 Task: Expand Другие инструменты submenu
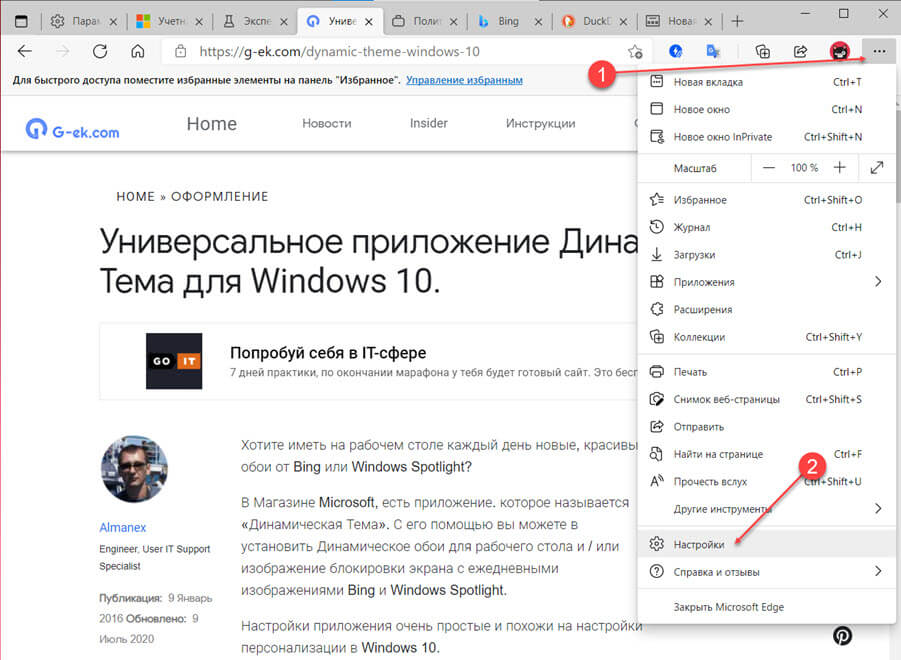pyautogui.click(x=767, y=509)
